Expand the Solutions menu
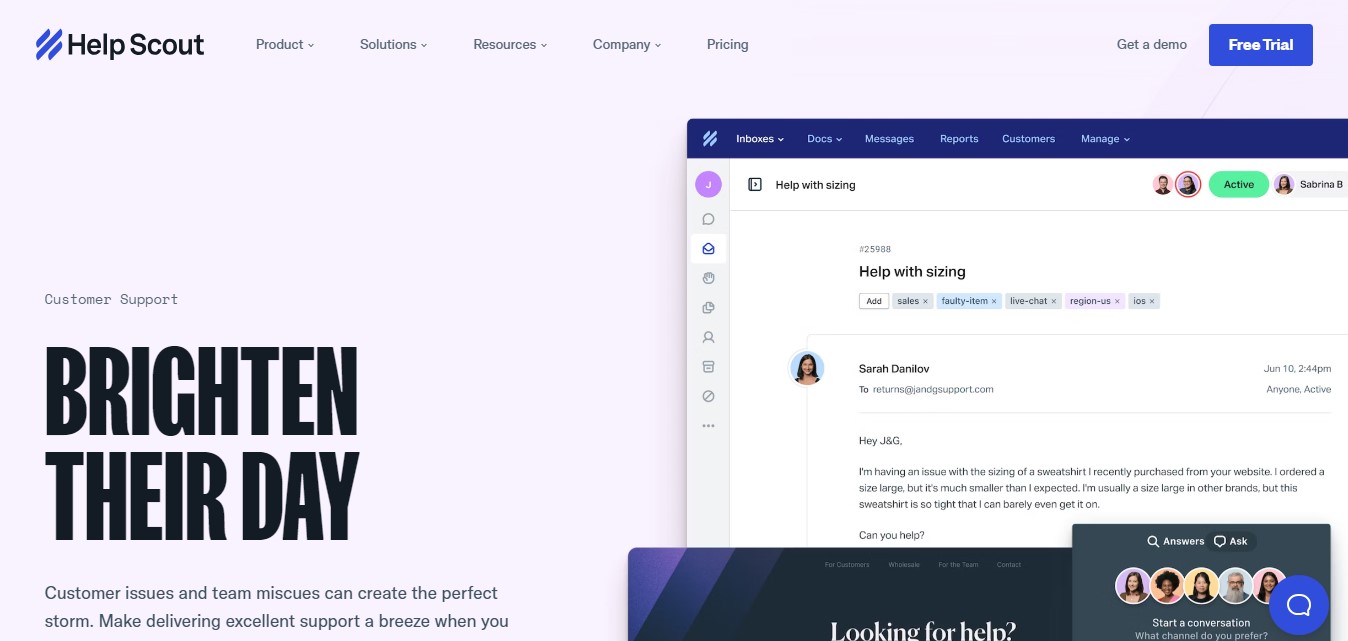This screenshot has width=1348, height=641. pos(393,44)
